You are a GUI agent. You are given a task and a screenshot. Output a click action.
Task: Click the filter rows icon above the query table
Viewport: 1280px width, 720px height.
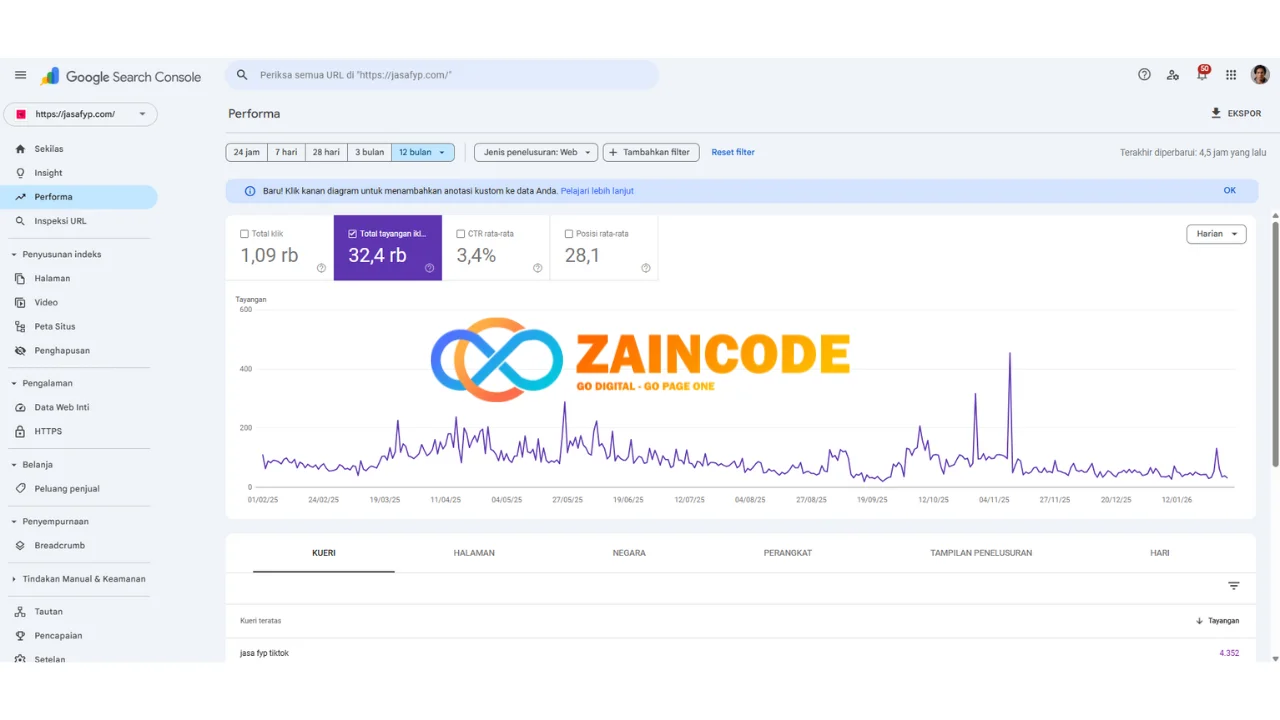[1234, 586]
